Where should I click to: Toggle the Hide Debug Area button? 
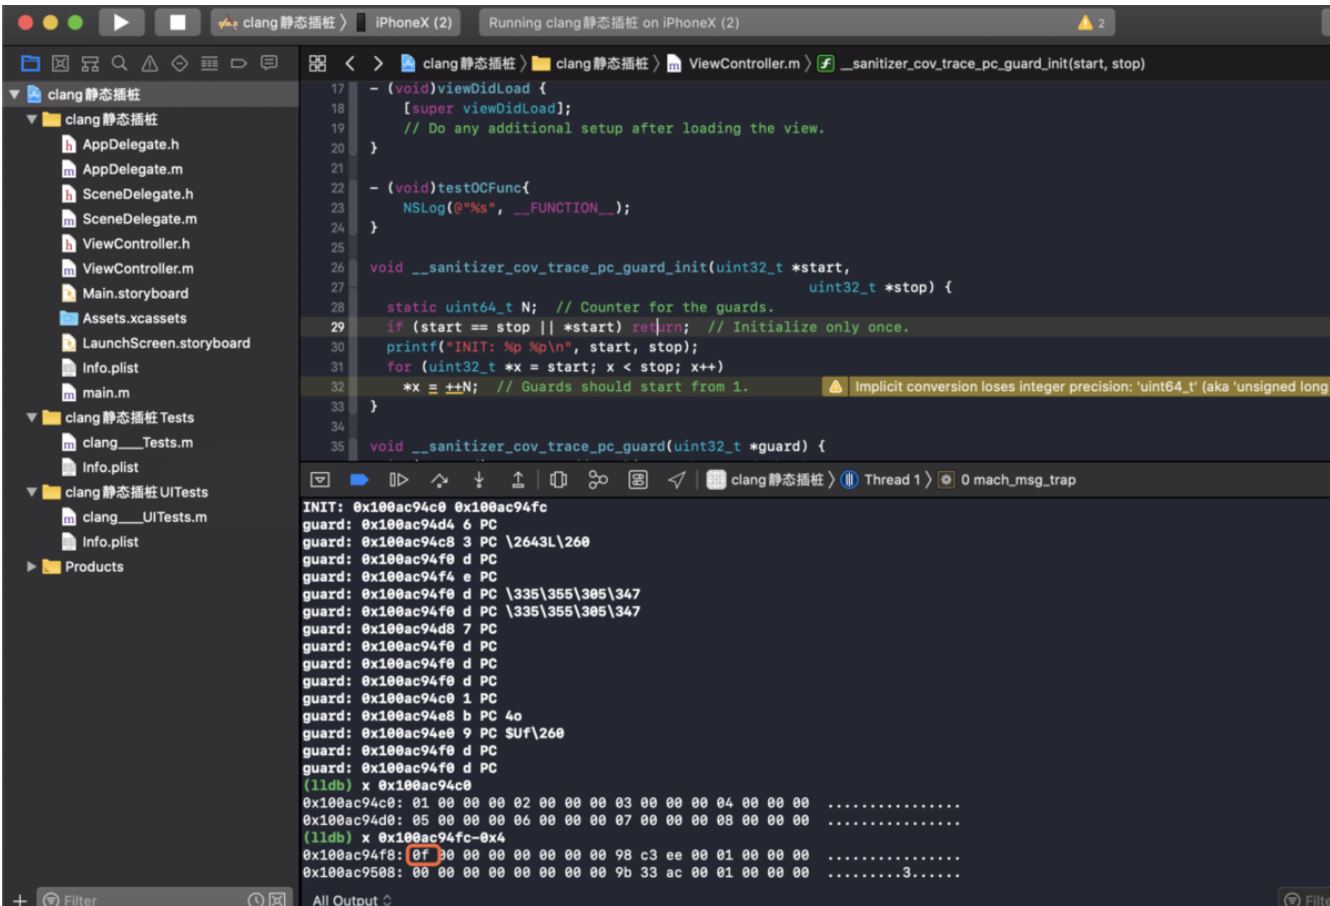(320, 480)
